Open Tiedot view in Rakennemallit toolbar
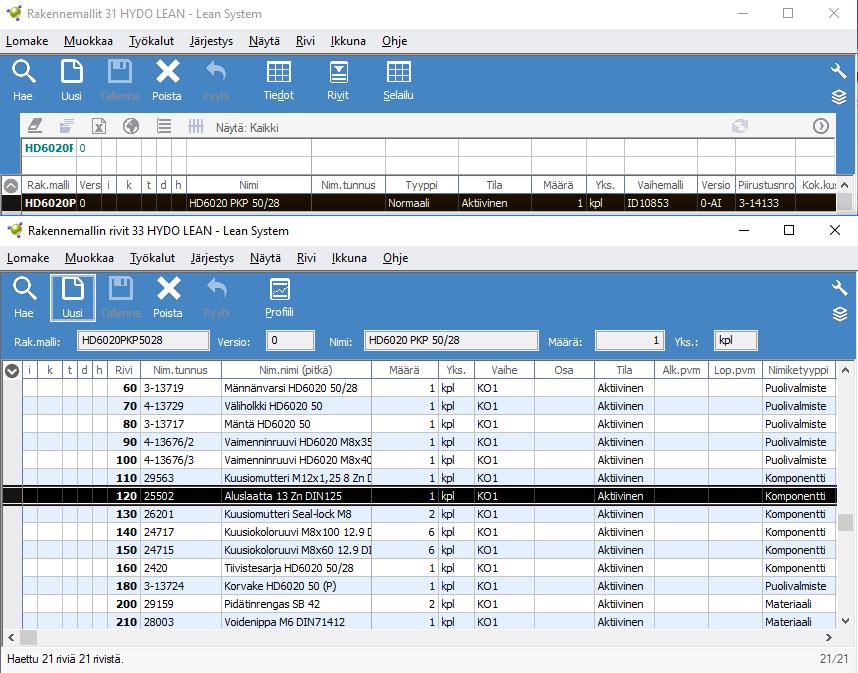 tap(279, 80)
